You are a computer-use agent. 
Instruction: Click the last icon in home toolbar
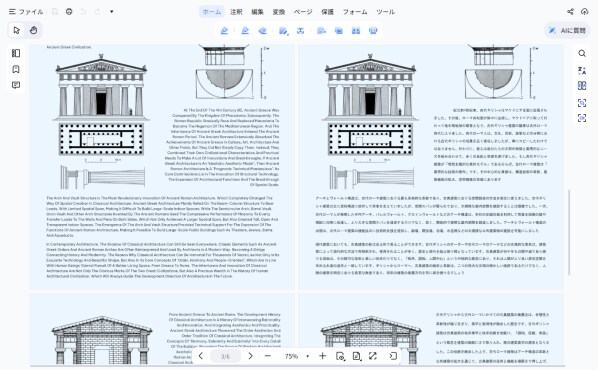click(x=373, y=31)
